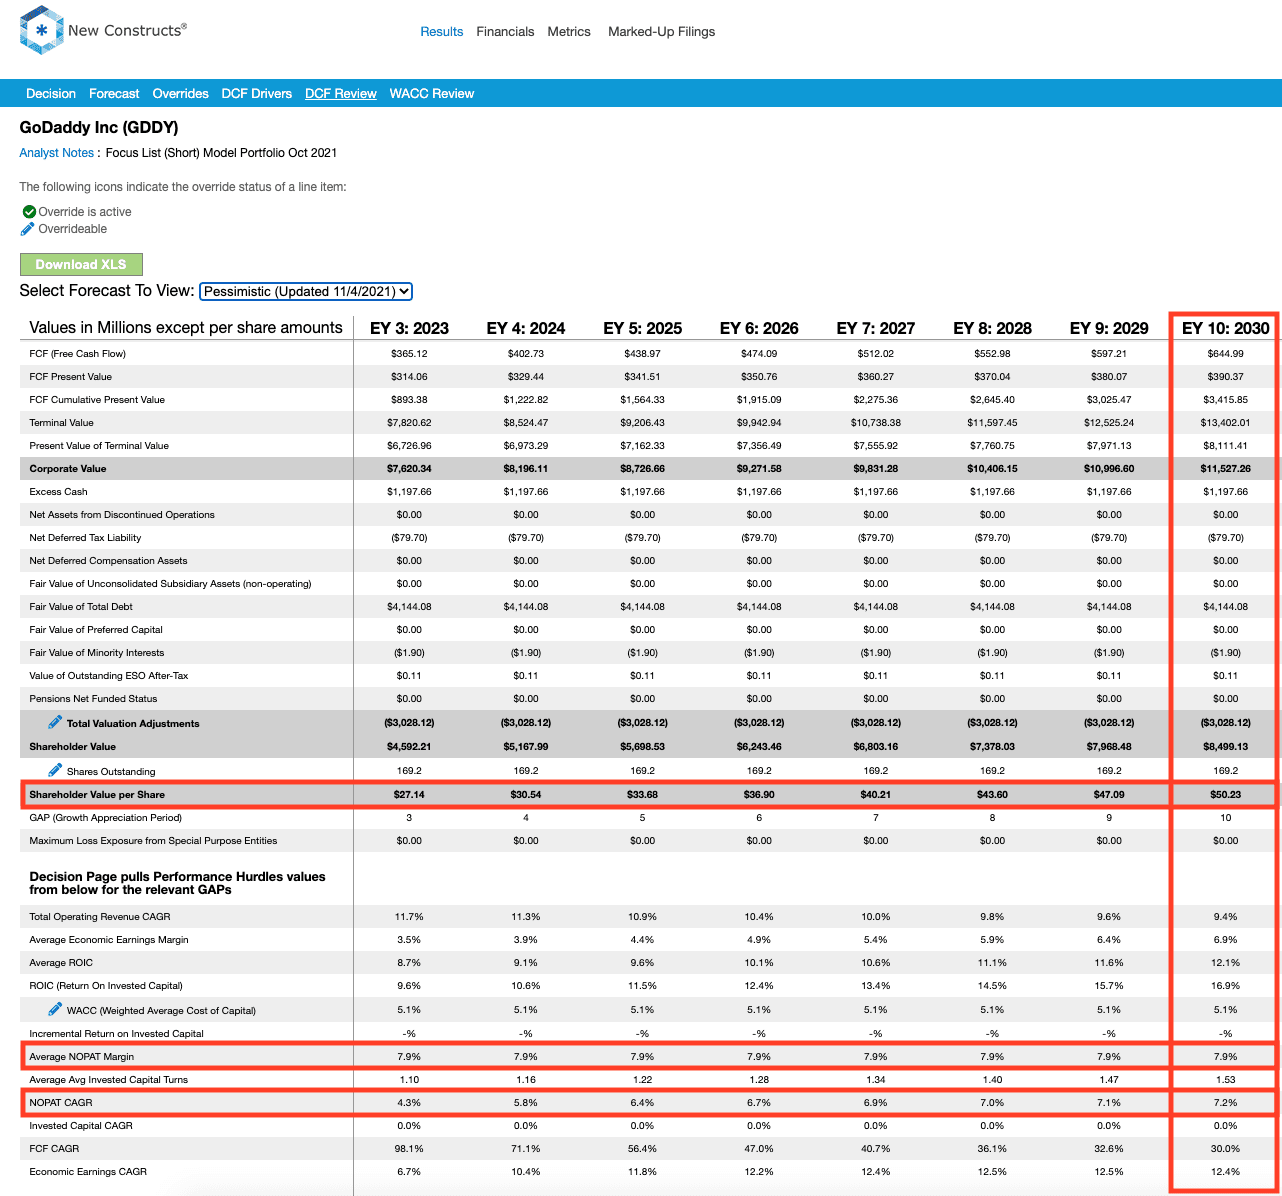
Task: Click the $27.14 value for EY 3
Action: point(409,795)
